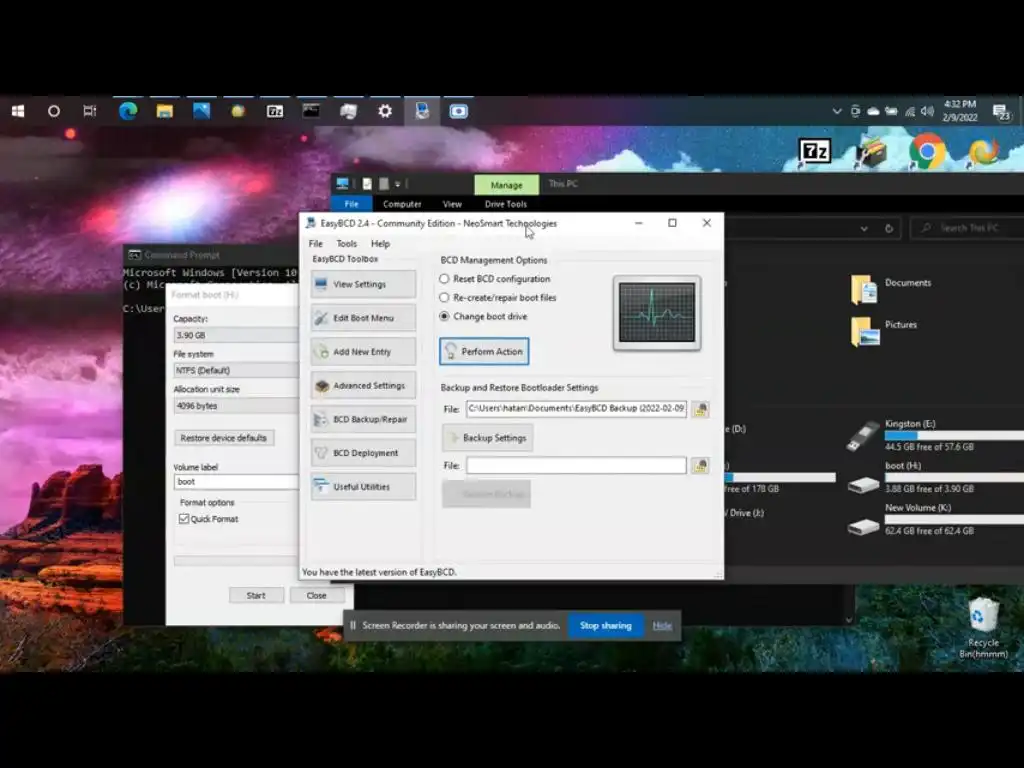Click the Perform Action button

[484, 351]
